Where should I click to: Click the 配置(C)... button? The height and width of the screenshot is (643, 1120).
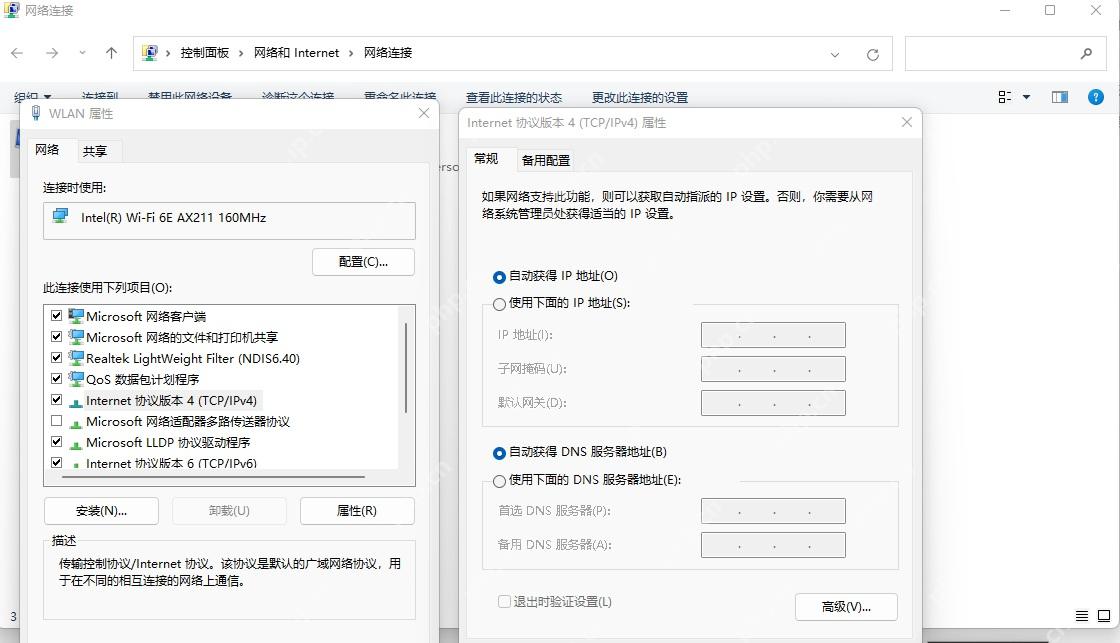point(363,261)
